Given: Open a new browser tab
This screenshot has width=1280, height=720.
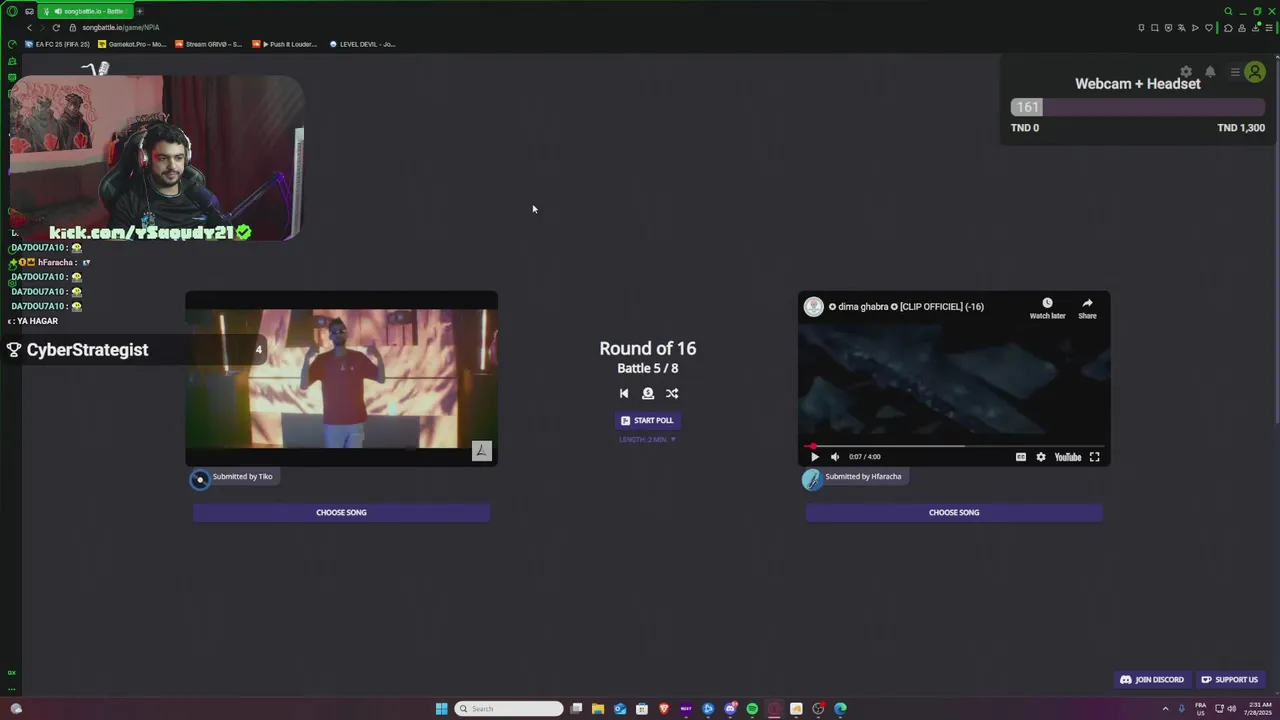Looking at the screenshot, I should 140,11.
